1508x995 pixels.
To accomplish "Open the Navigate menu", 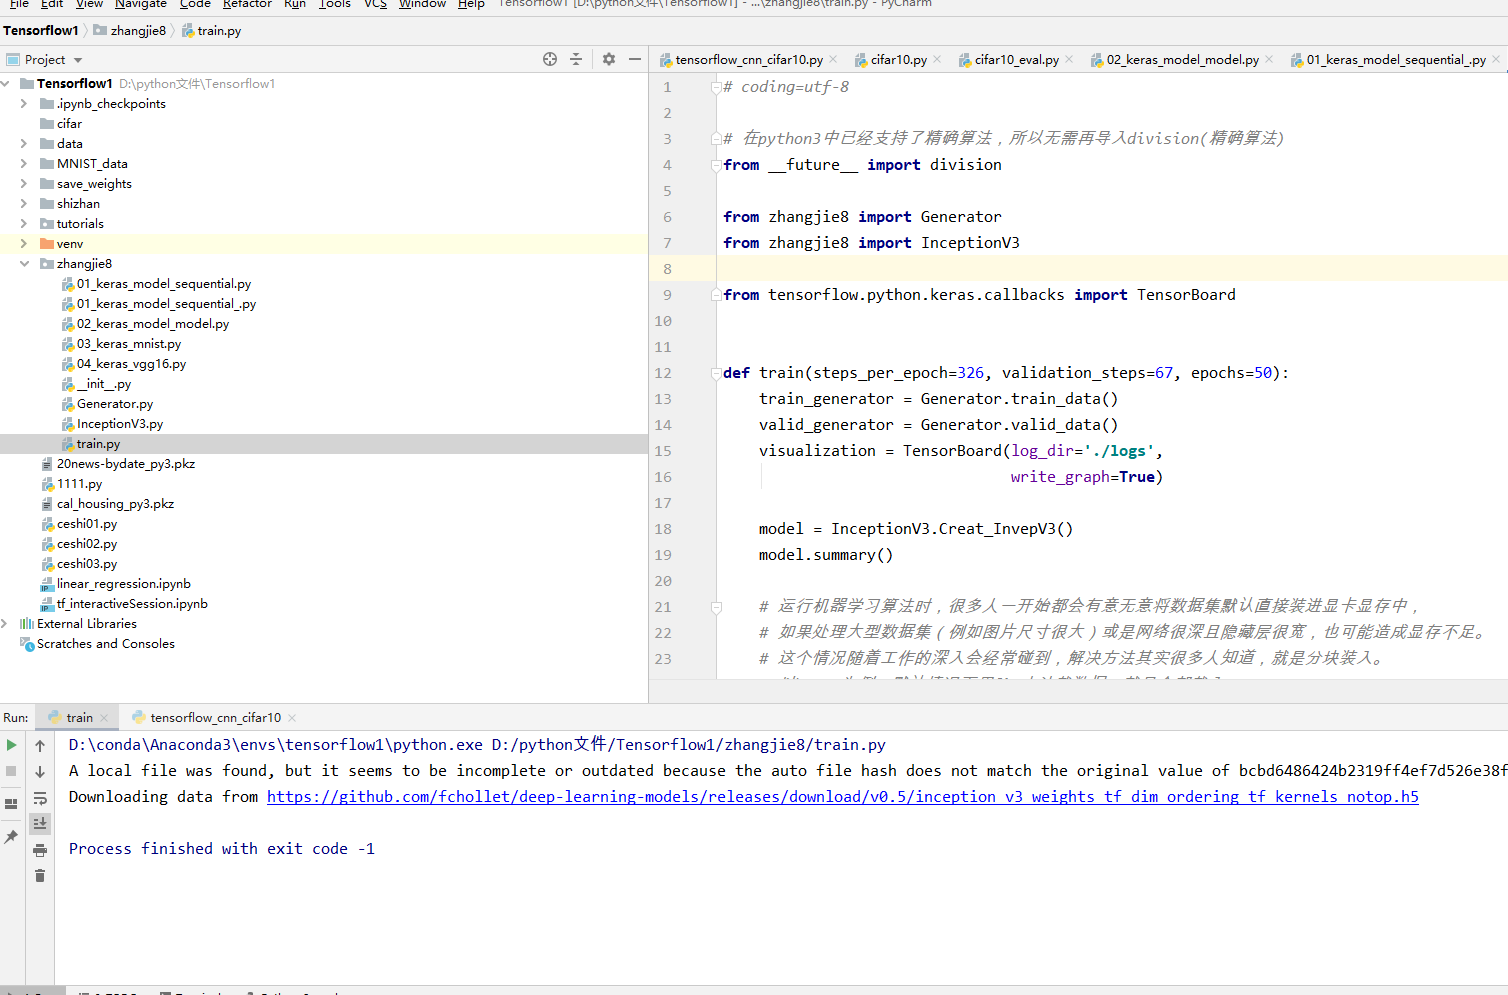I will click(141, 4).
